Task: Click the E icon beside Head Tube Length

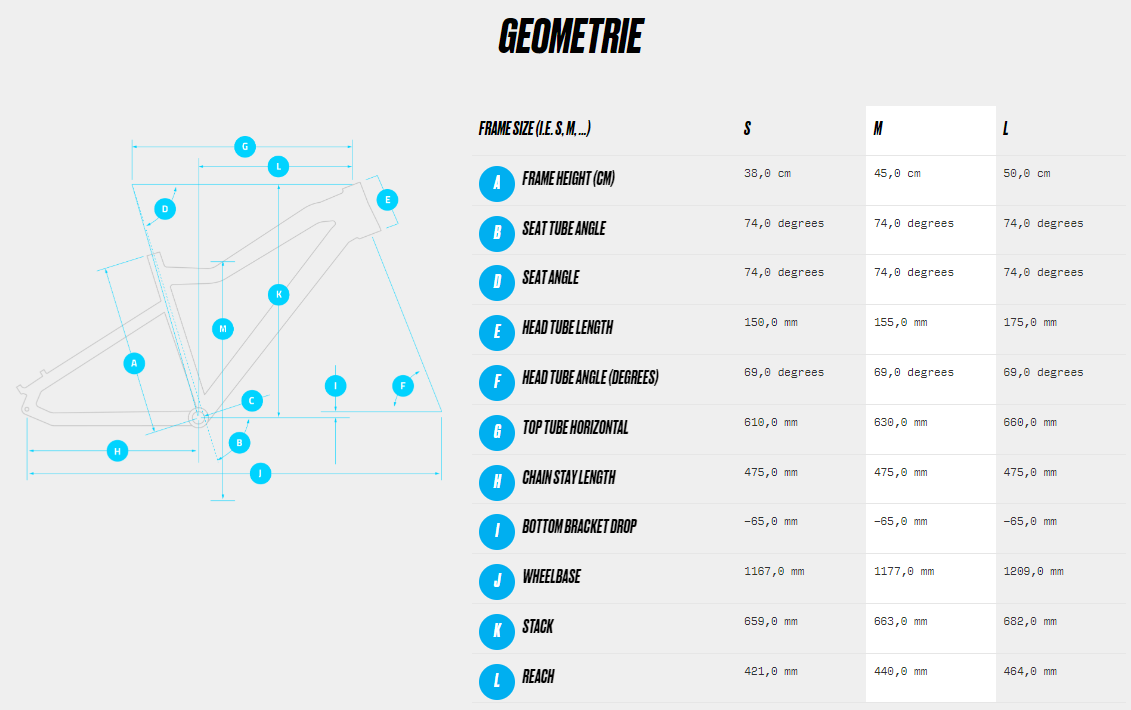Action: 496,333
